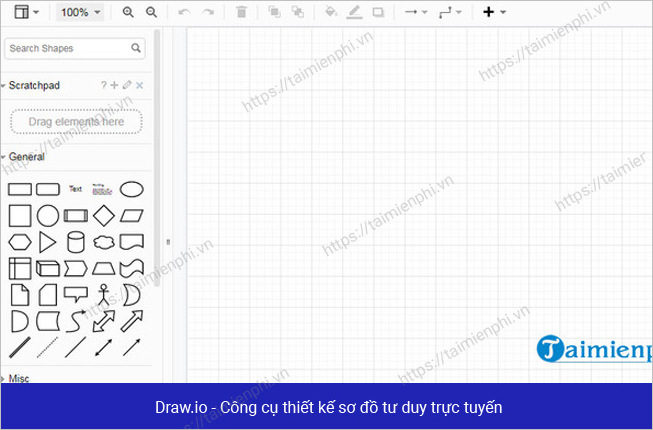This screenshot has width=653, height=430.
Task: Select the plain diagonal line shape
Action: [x=76, y=348]
